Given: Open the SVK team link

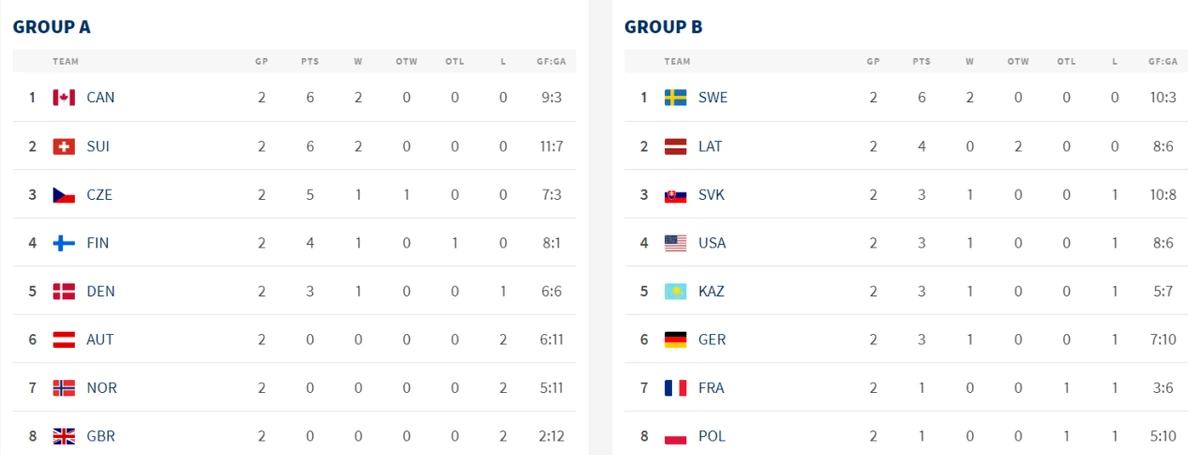Looking at the screenshot, I should tap(711, 195).
